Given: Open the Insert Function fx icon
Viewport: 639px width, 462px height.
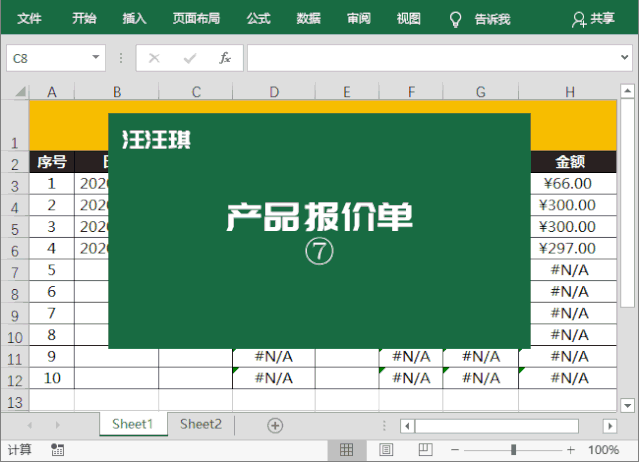Looking at the screenshot, I should [x=225, y=58].
